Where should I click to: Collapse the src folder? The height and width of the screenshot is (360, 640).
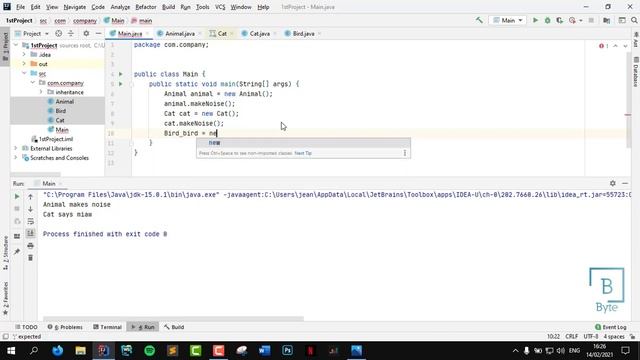[x=24, y=73]
